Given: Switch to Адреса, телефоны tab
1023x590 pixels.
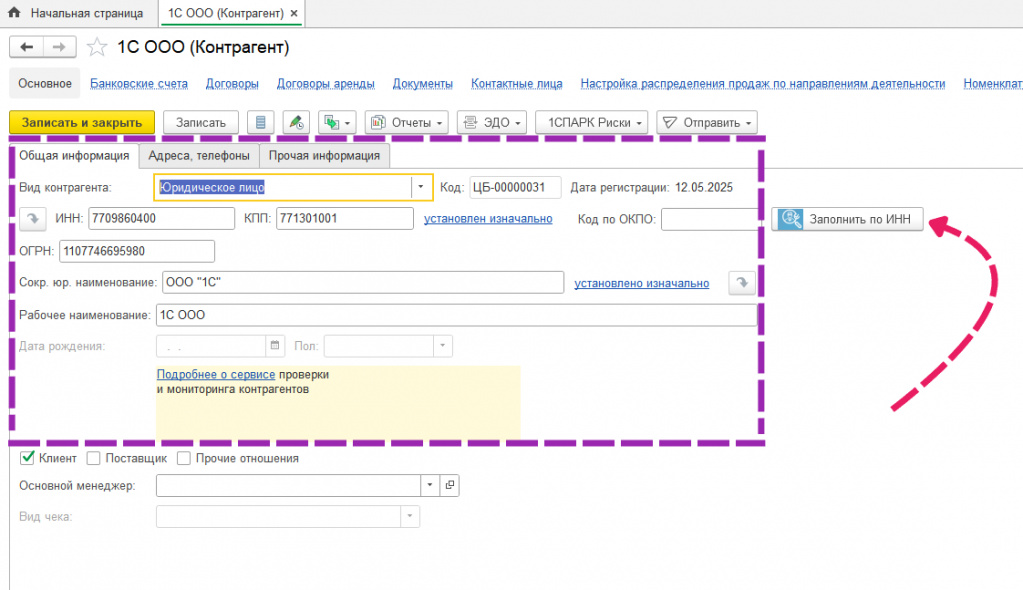Looking at the screenshot, I should pos(199,155).
